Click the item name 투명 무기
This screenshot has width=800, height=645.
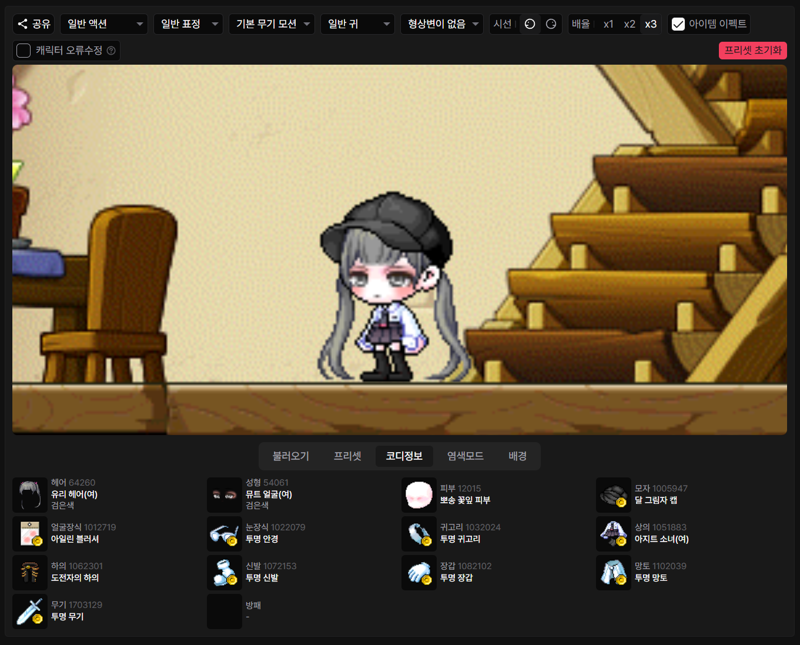coord(67,616)
